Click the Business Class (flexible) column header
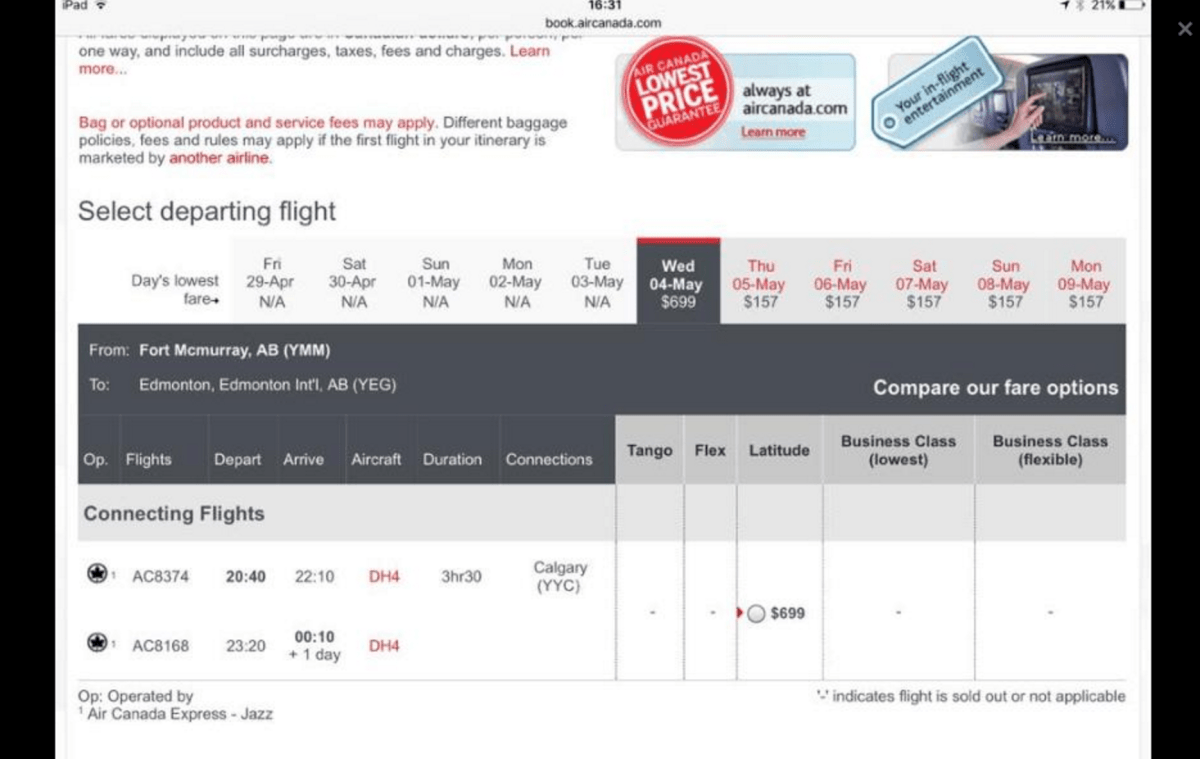 [1050, 451]
